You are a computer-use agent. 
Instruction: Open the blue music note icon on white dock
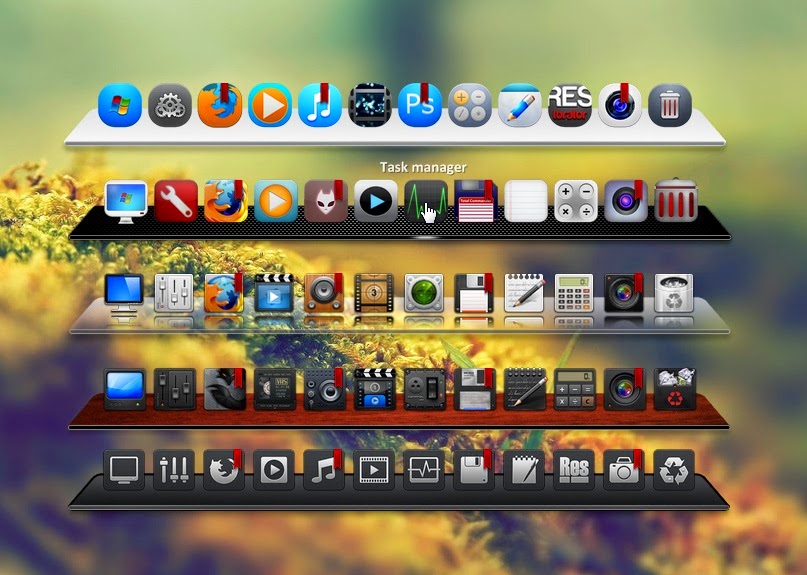coord(320,105)
